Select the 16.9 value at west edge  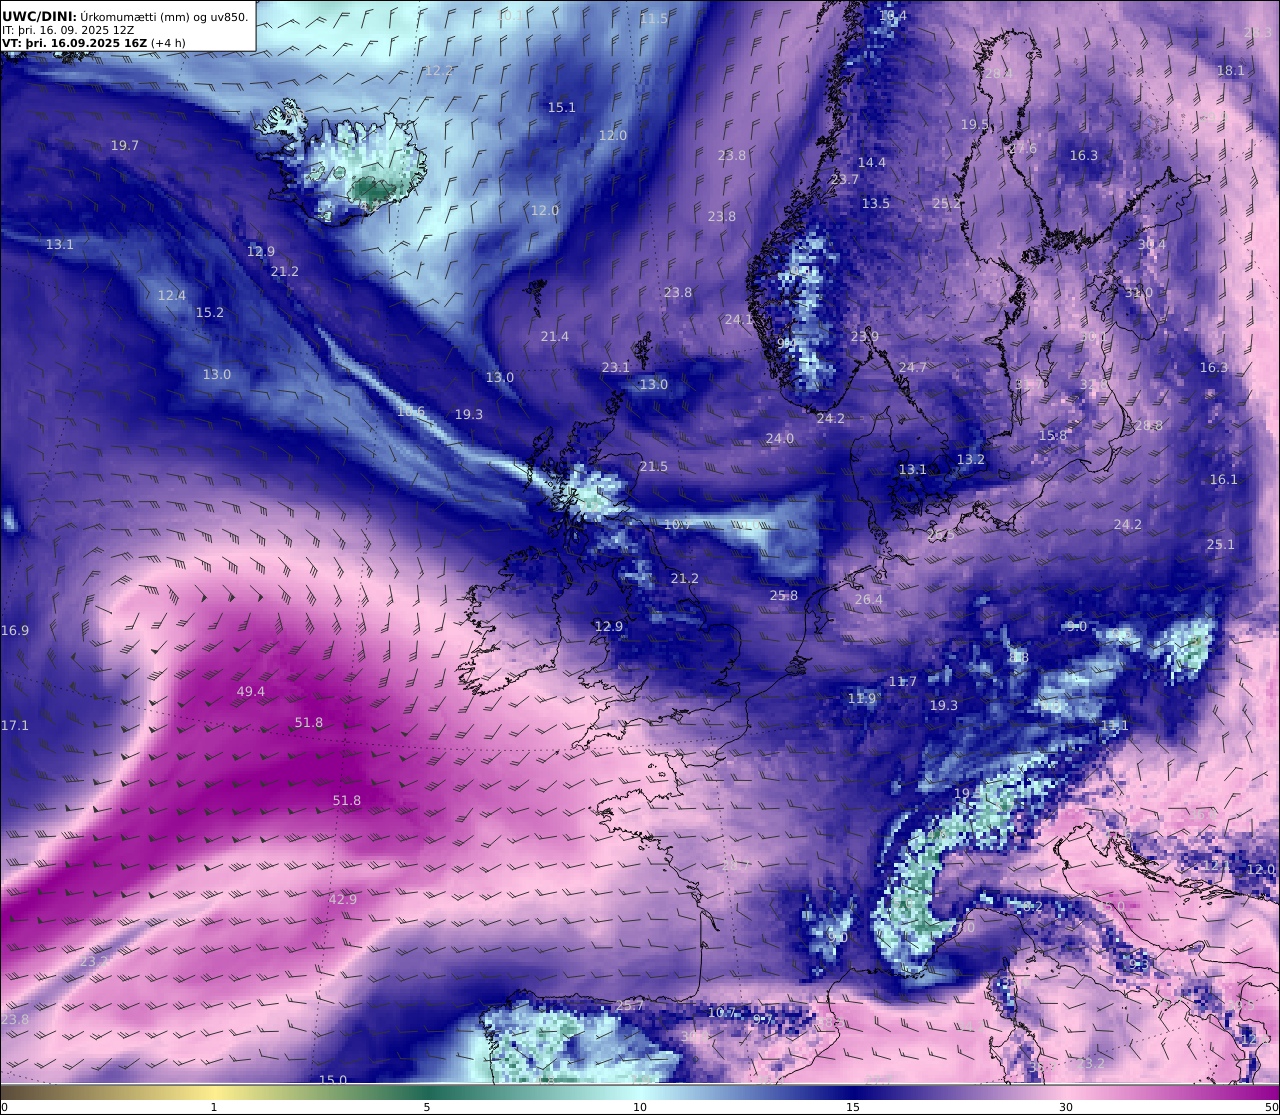point(15,630)
